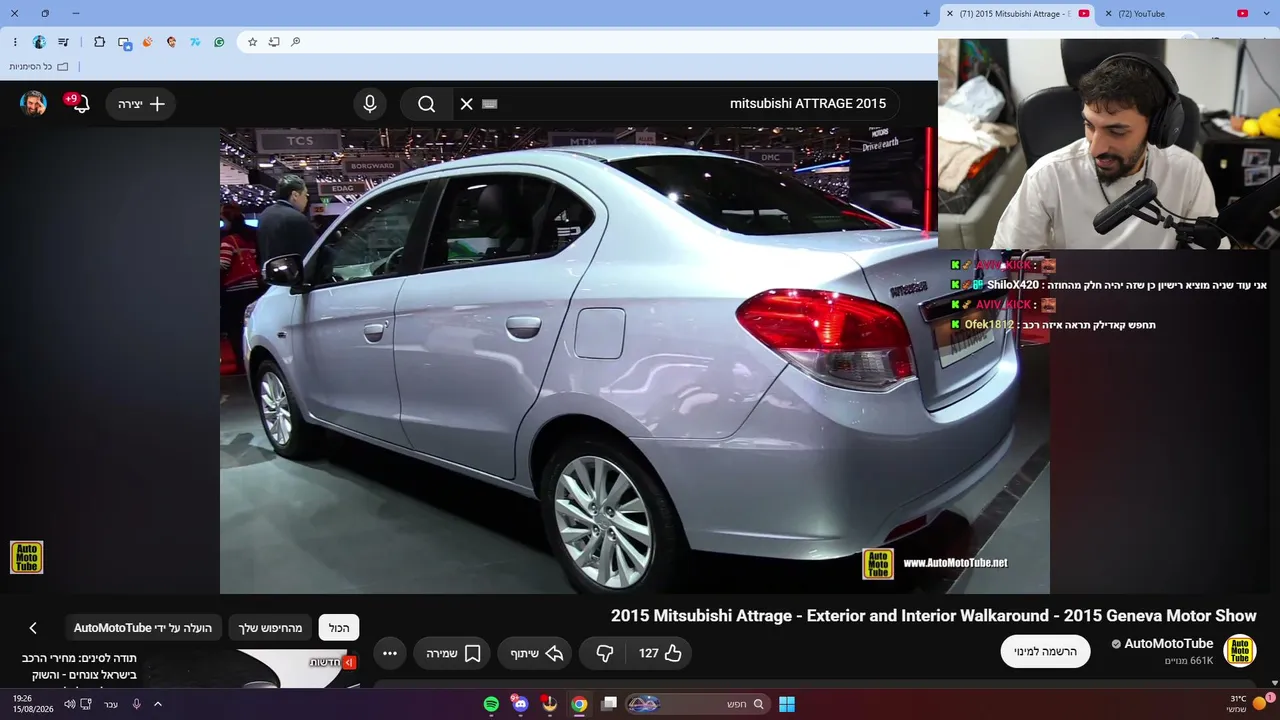Screen dimensions: 1280x720
Task: Click the YouTube Create button
Action: click(141, 104)
